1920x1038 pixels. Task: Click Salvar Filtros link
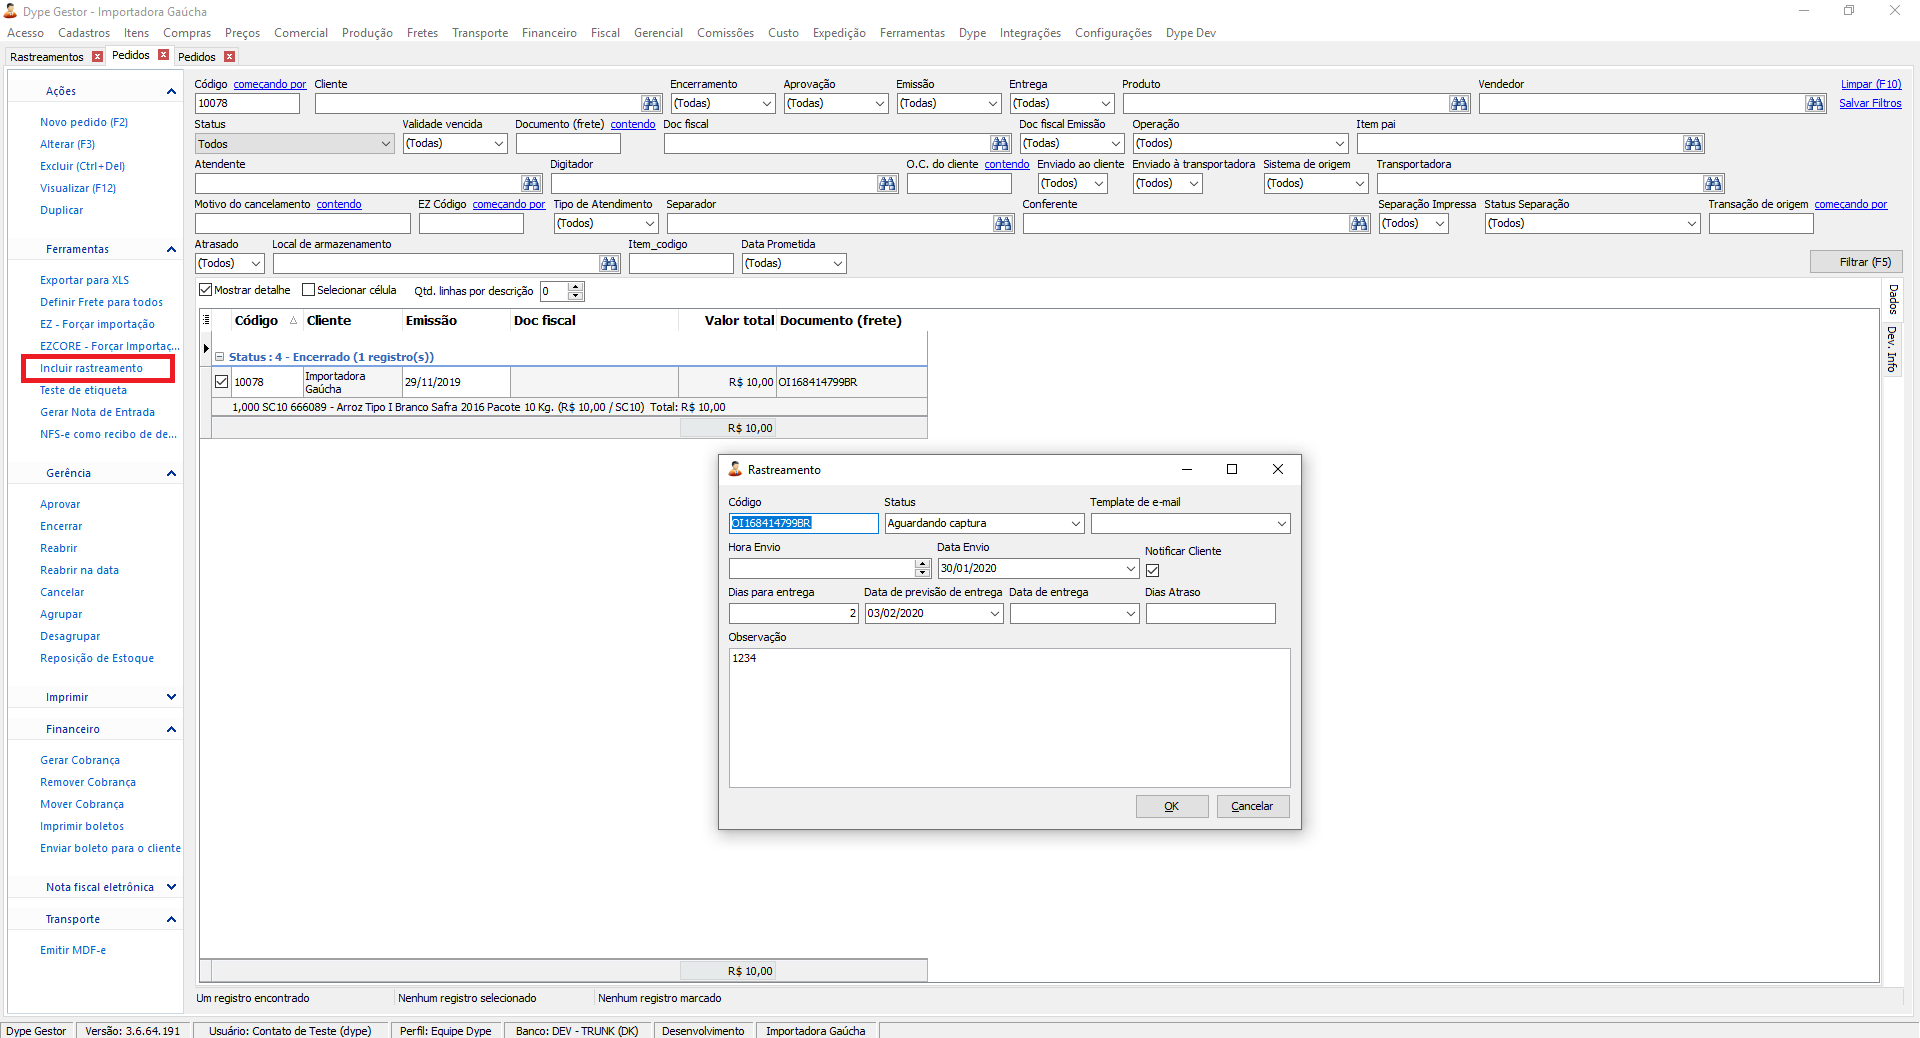[x=1870, y=103]
